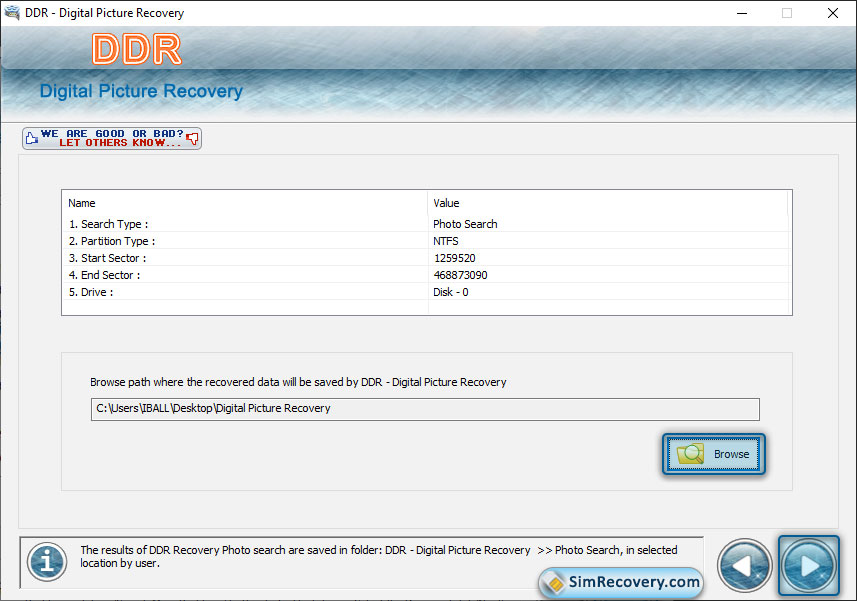Click the 'Disk - 0' drive value
This screenshot has height=601, width=857.
point(450,292)
